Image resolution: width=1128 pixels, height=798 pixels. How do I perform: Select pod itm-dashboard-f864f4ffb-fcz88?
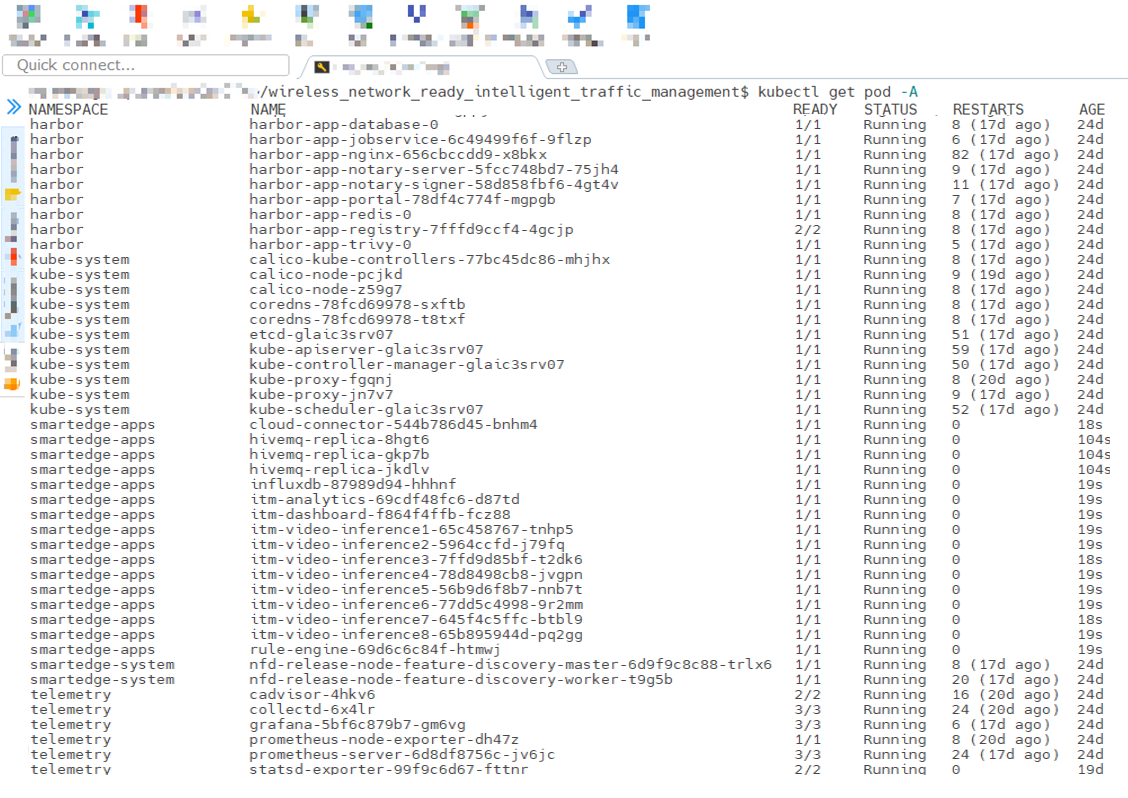[380, 514]
